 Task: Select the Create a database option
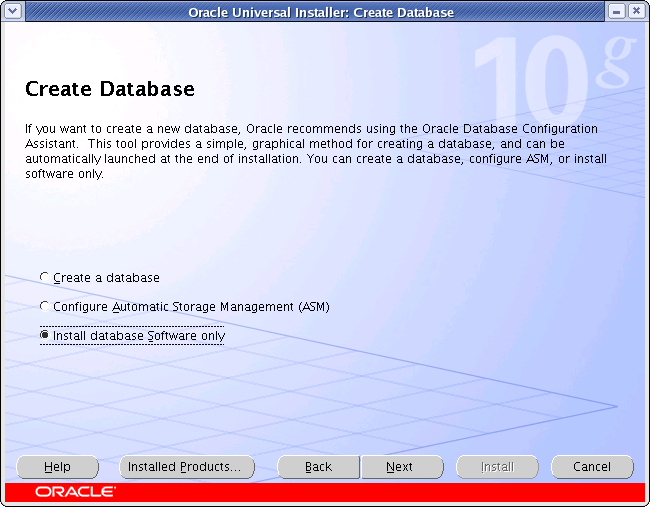pos(99,277)
